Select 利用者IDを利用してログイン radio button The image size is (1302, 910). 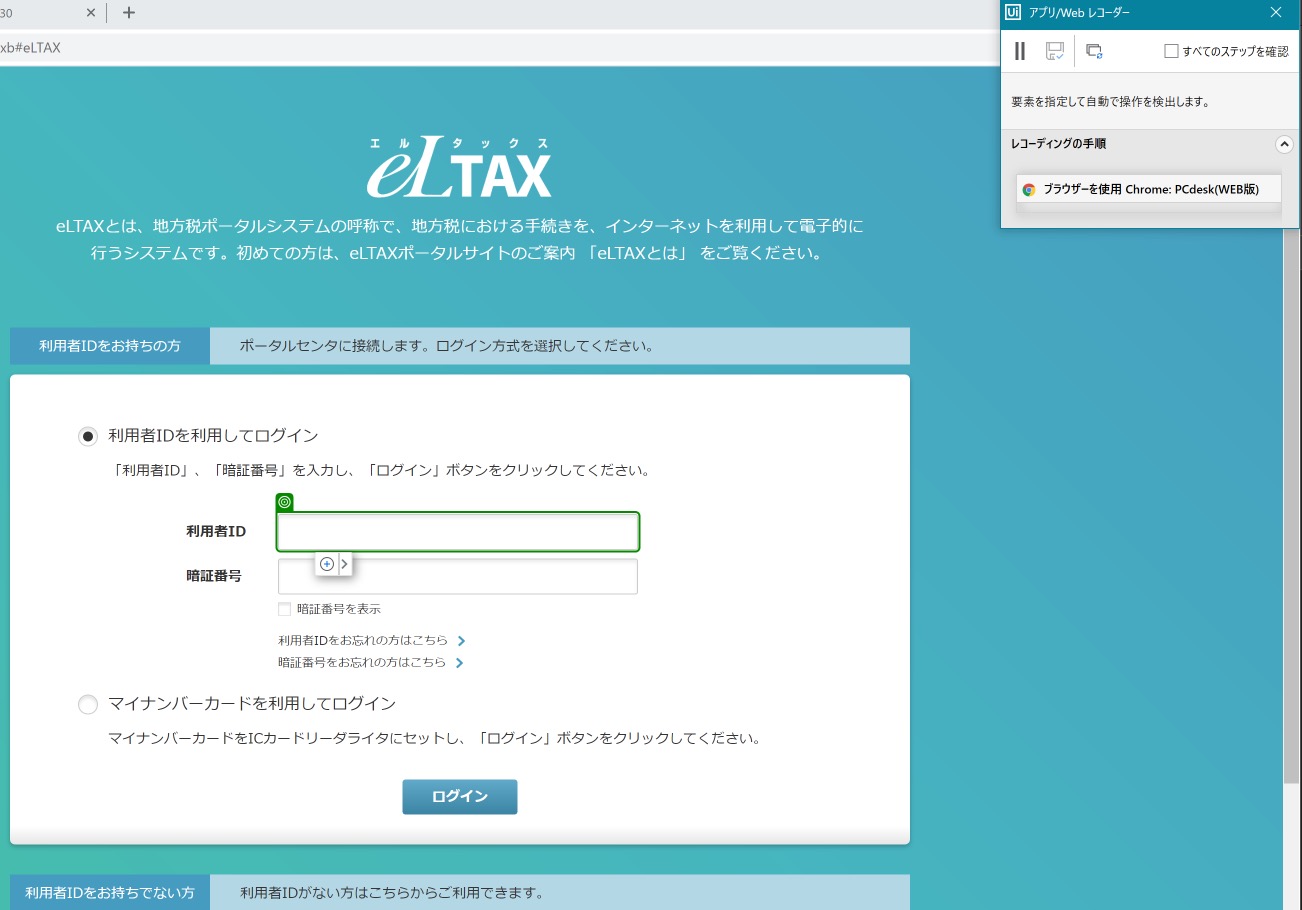coord(88,436)
